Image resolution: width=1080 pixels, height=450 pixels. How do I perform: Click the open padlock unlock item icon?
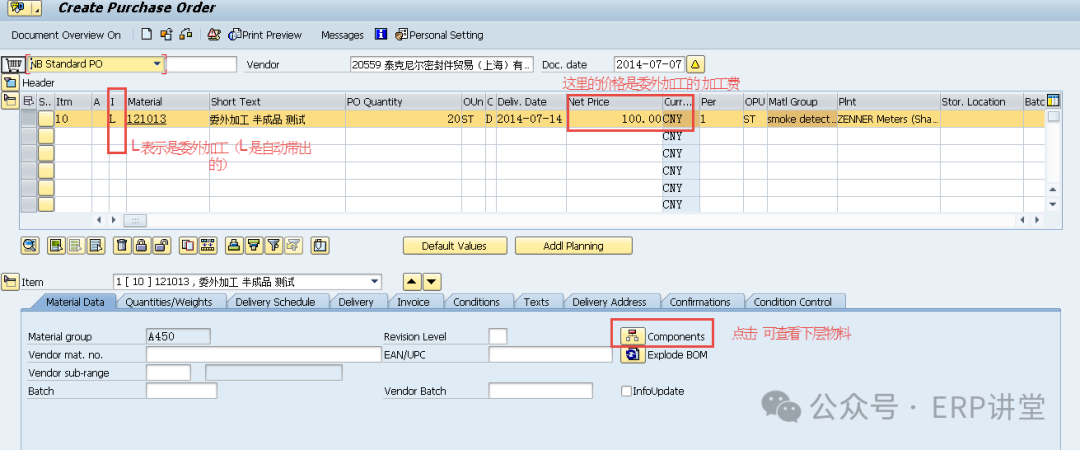tap(162, 245)
